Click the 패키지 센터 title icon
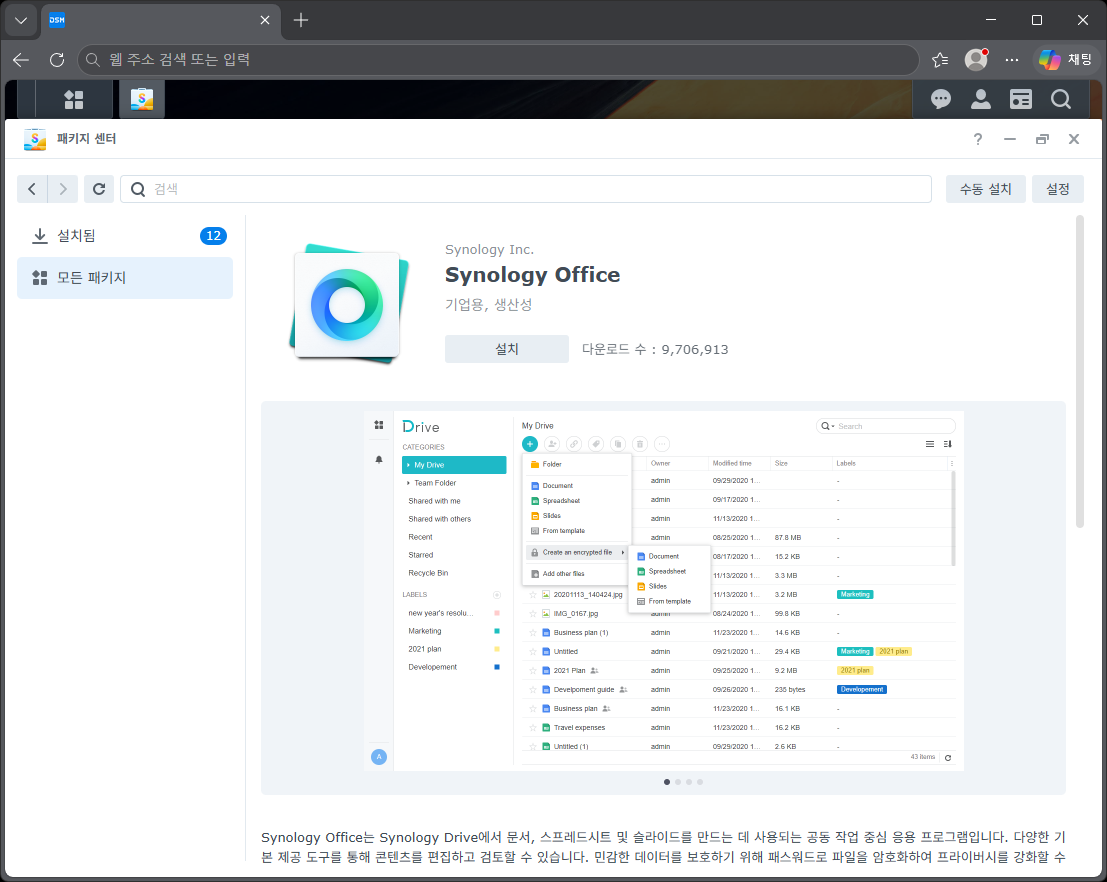Image resolution: width=1107 pixels, height=882 pixels. click(x=35, y=139)
